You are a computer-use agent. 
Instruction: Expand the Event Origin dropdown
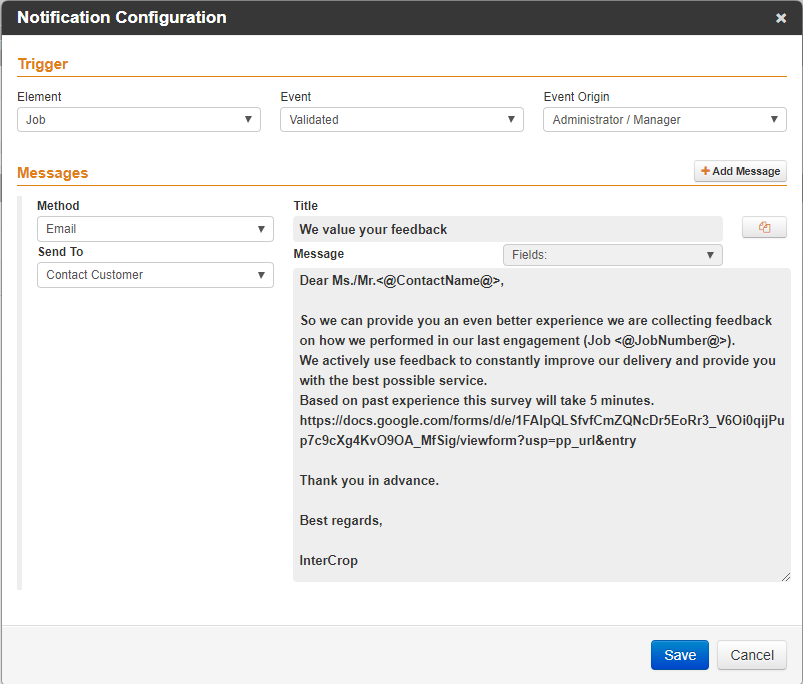coord(665,119)
